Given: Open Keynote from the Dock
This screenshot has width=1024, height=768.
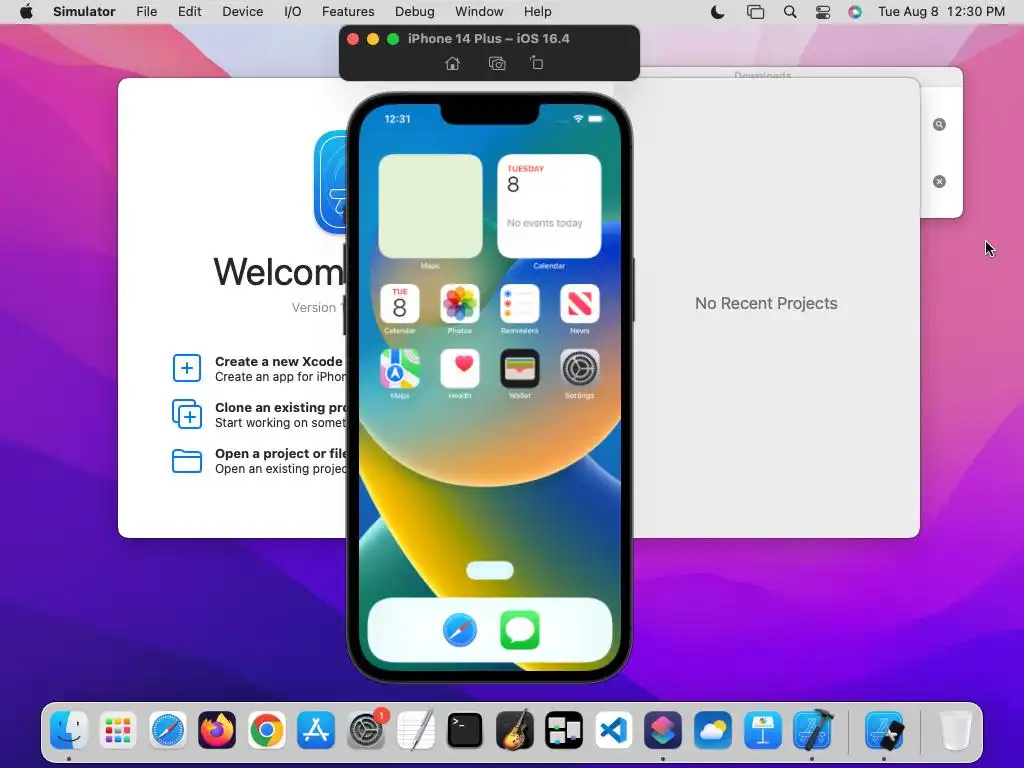Looking at the screenshot, I should [762, 729].
